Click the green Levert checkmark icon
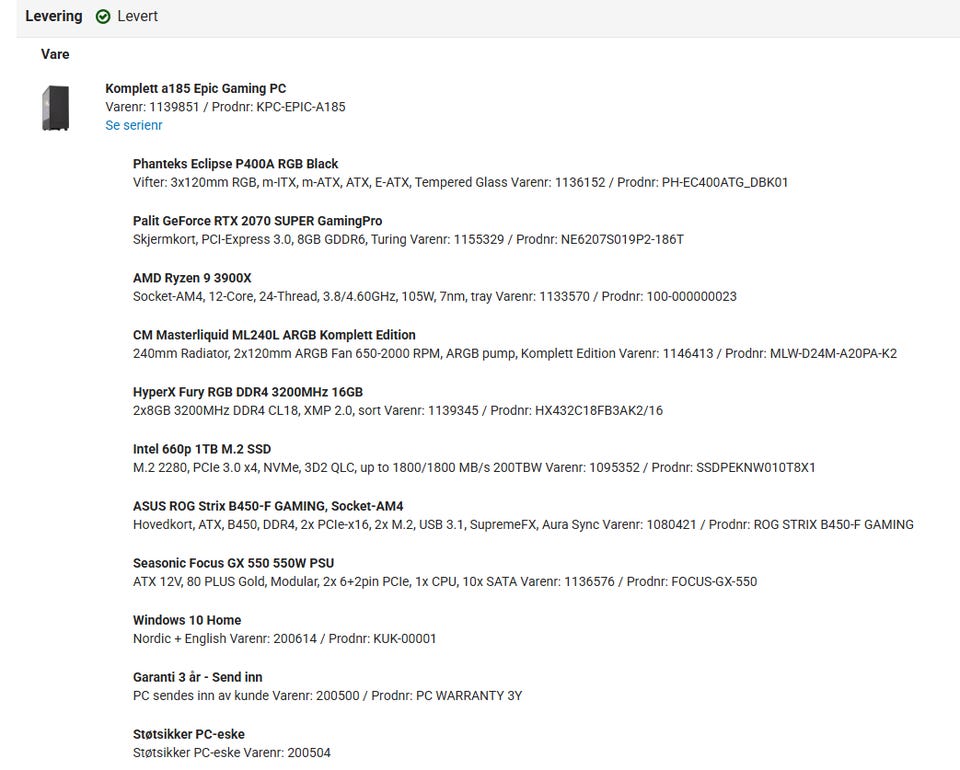The width and height of the screenshot is (960, 770). pyautogui.click(x=103, y=17)
